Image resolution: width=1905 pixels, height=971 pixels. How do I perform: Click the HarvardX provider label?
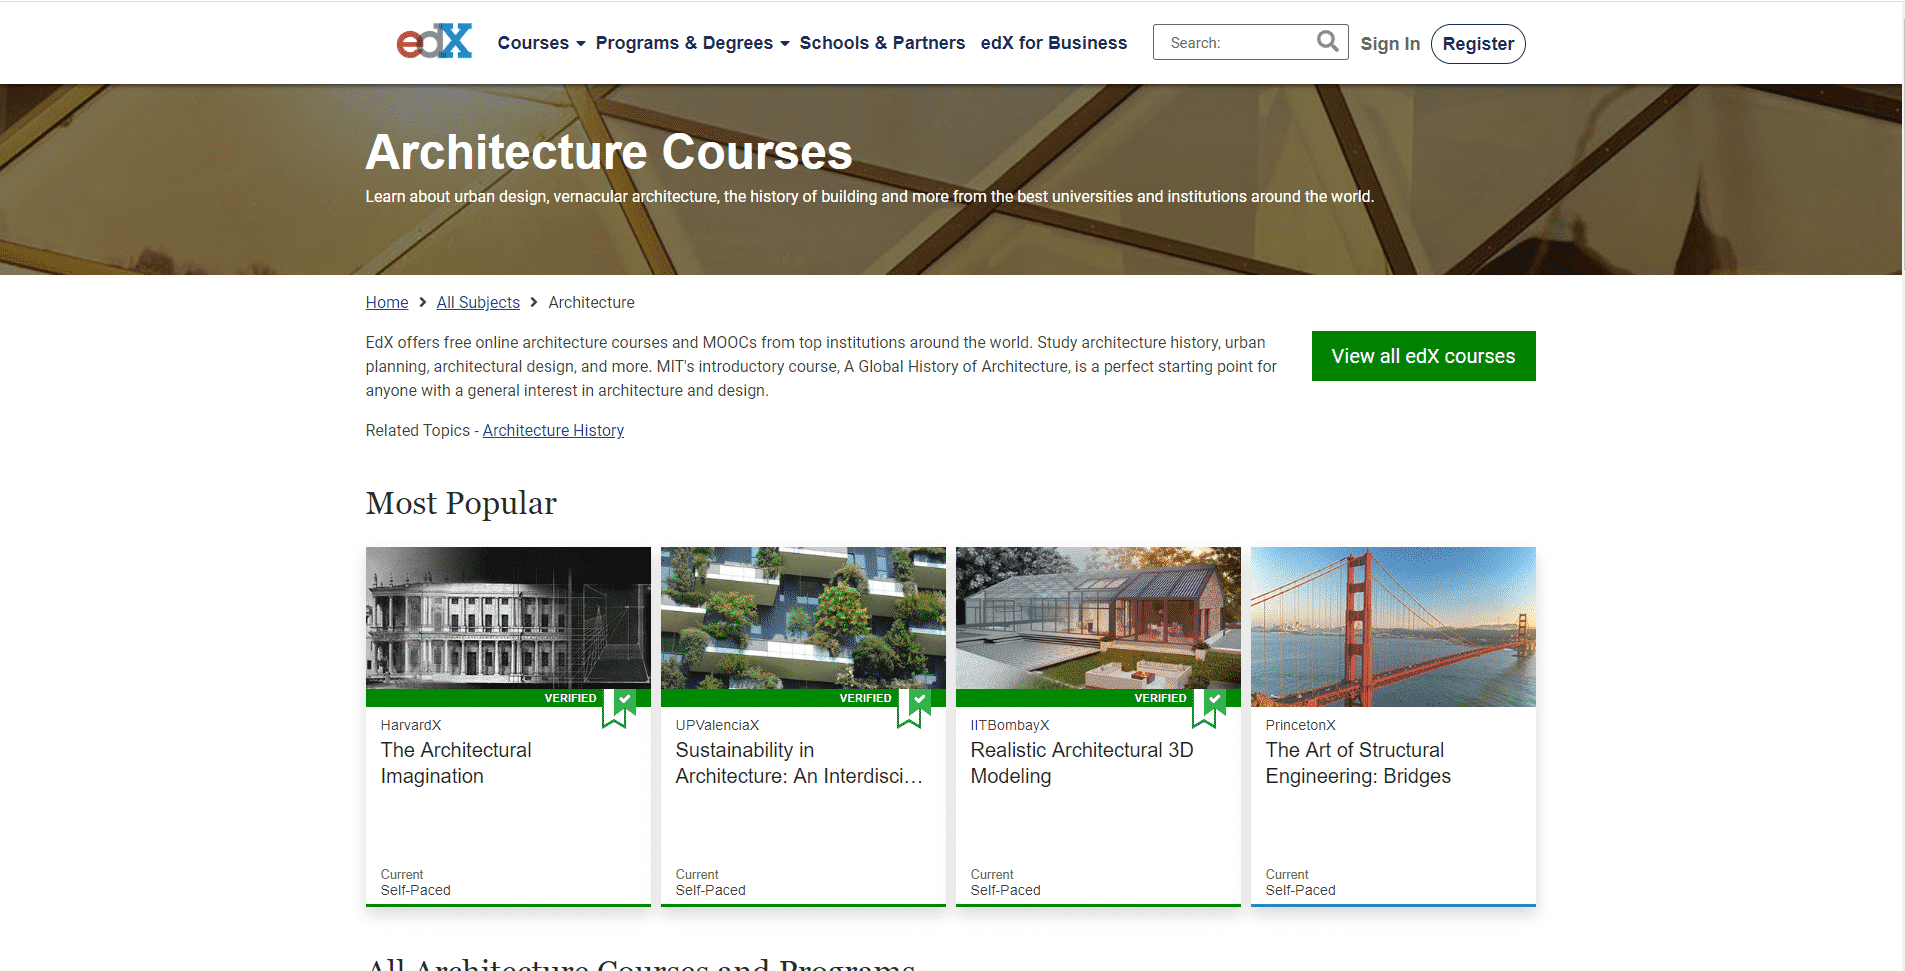click(x=411, y=725)
